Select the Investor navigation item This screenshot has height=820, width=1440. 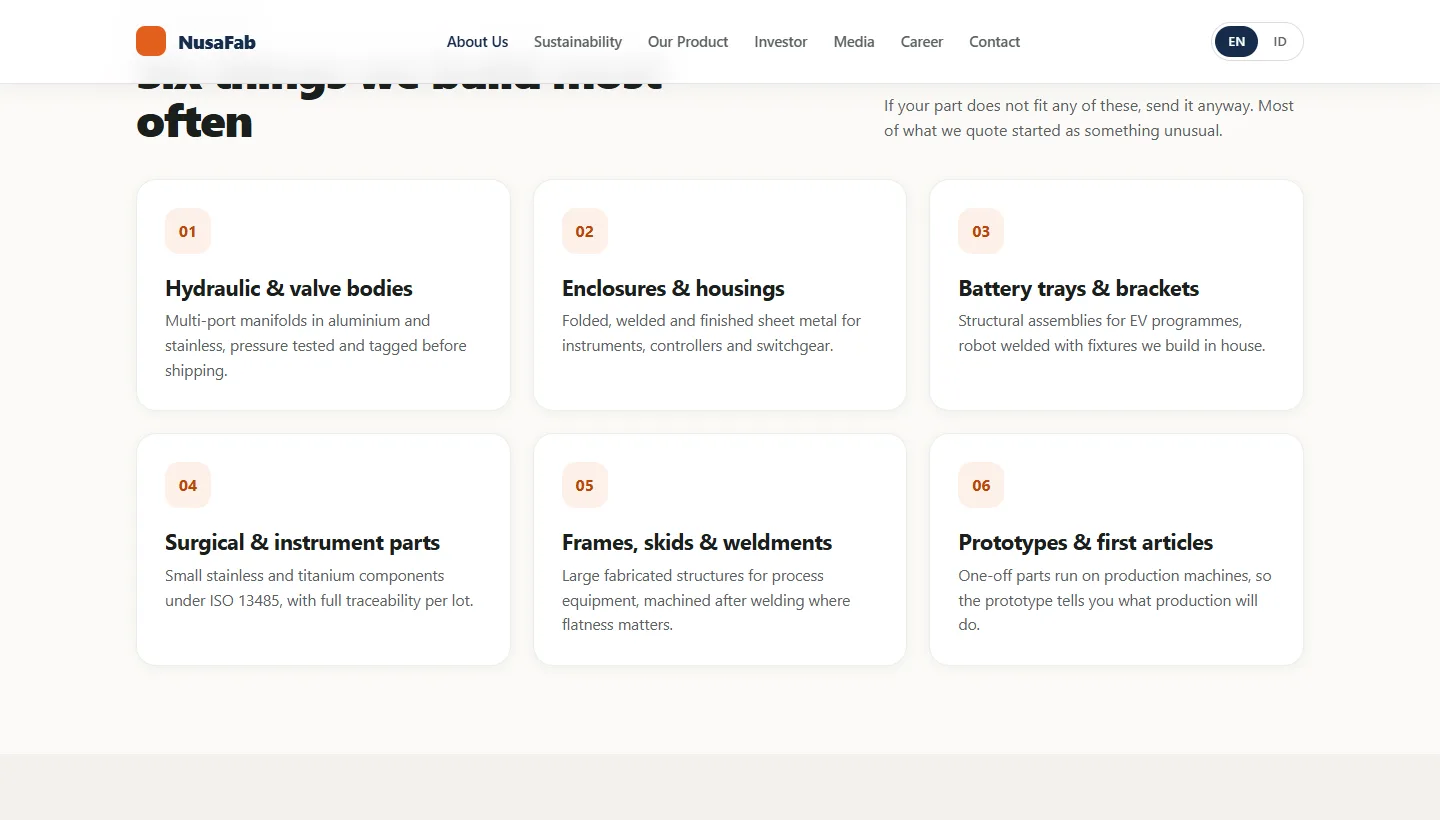click(781, 42)
